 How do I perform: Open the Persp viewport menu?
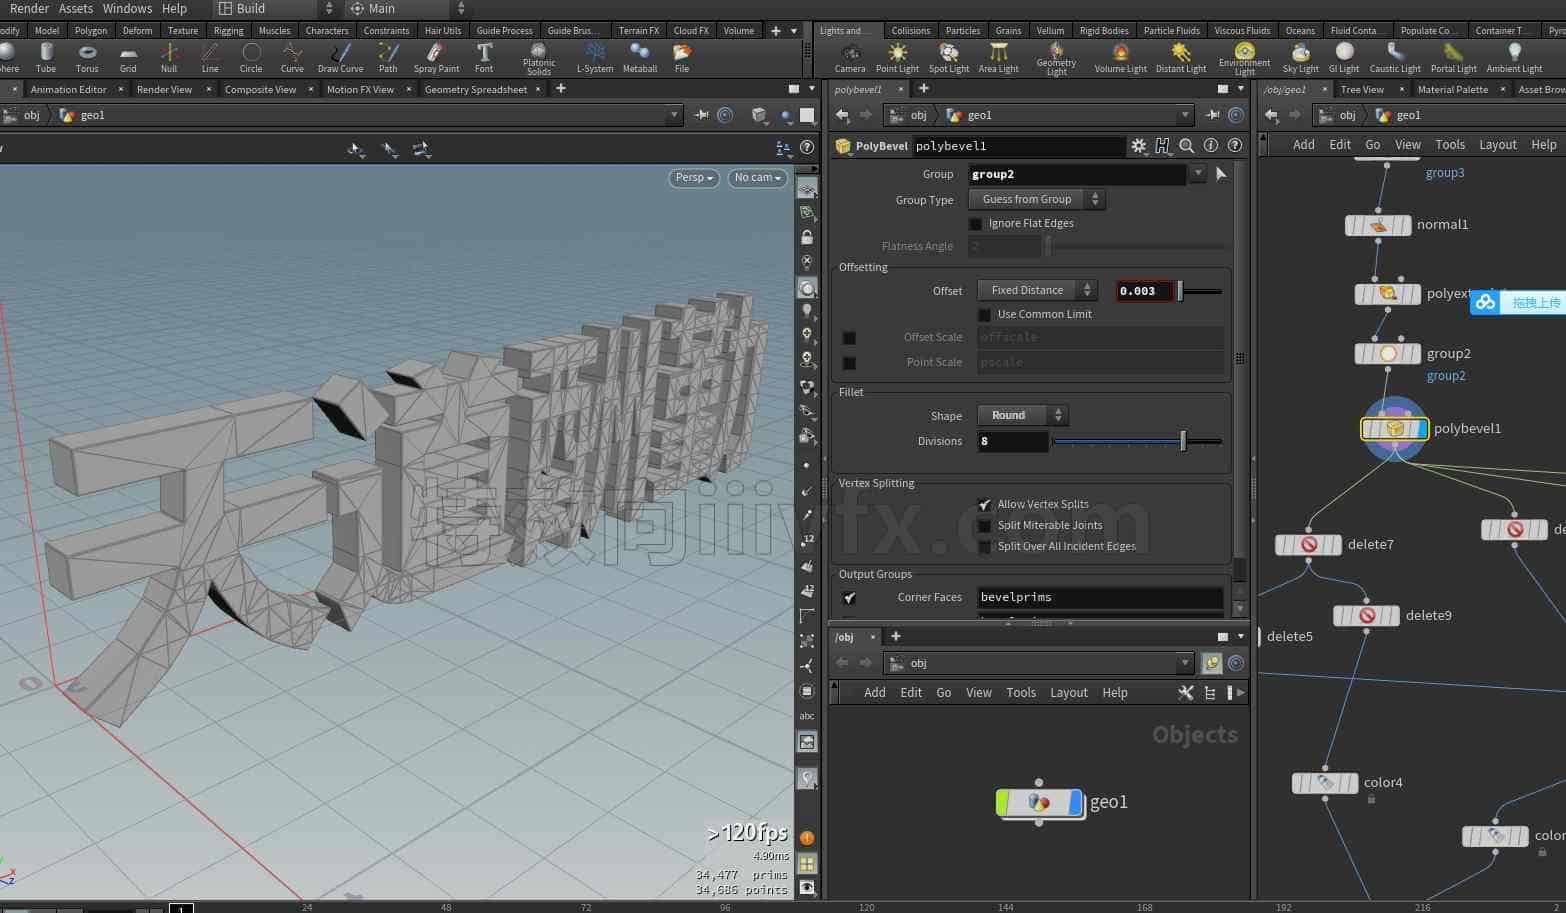[x=694, y=178]
